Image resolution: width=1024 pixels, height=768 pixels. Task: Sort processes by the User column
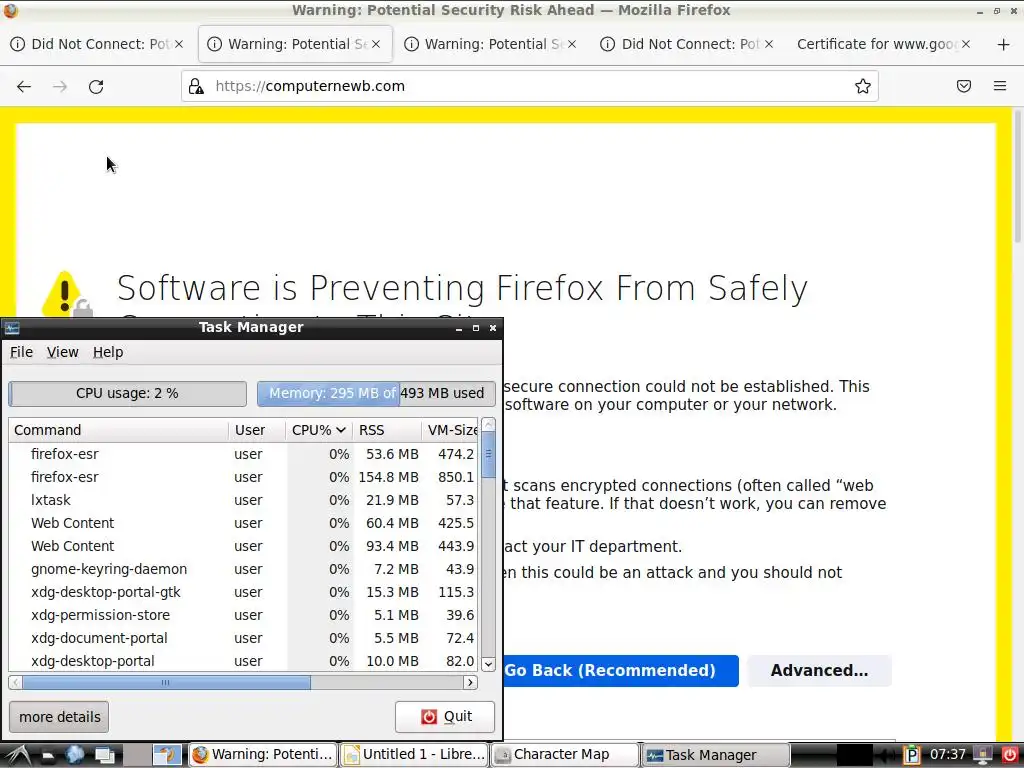coord(257,430)
